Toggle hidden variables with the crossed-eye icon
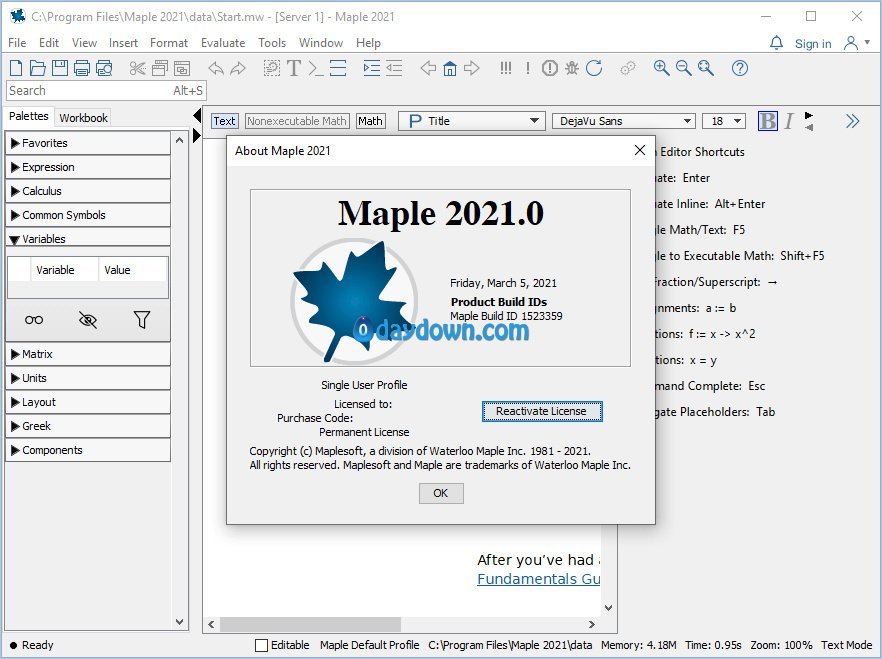882x659 pixels. pyautogui.click(x=88, y=320)
